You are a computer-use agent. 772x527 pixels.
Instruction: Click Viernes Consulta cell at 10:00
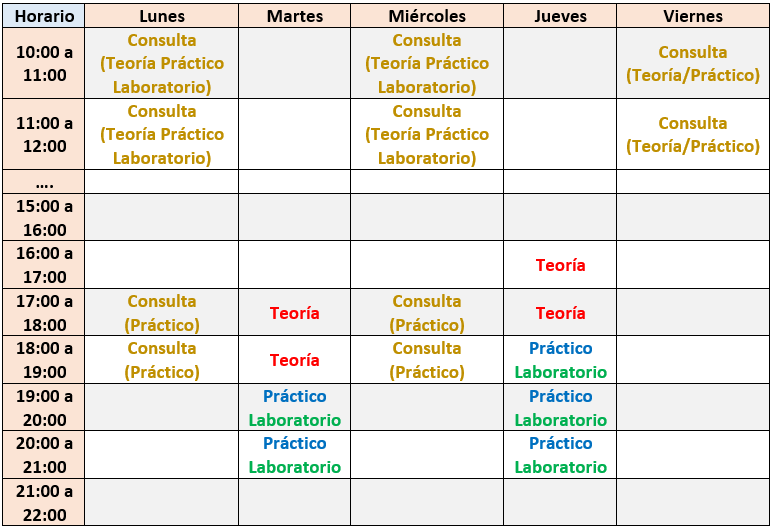692,63
